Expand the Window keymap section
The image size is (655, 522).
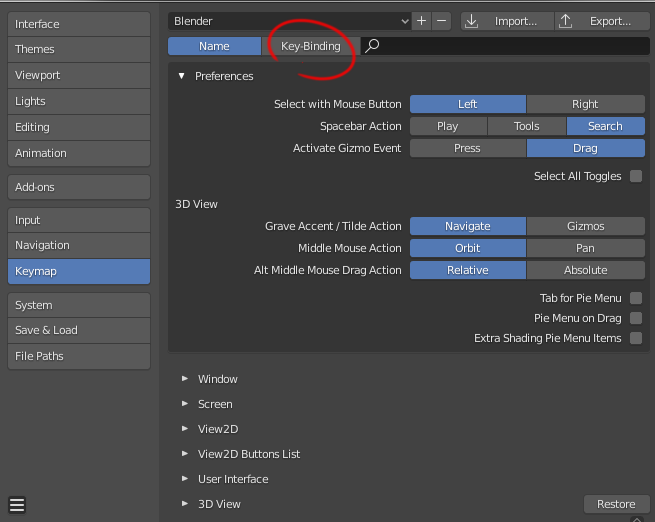pyautogui.click(x=185, y=379)
